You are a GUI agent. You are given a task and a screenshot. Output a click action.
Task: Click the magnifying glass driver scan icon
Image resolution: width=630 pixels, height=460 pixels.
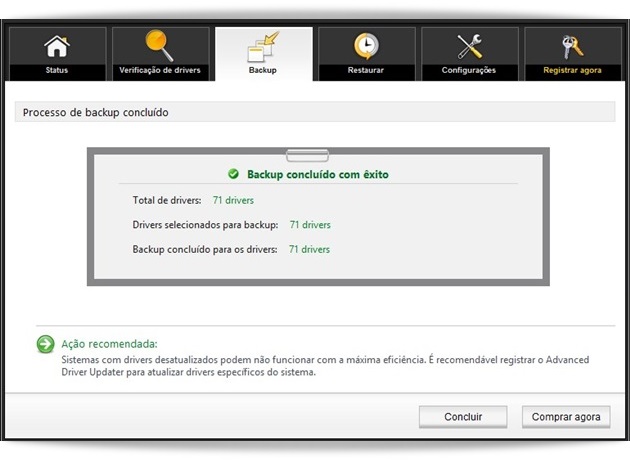pos(160,45)
